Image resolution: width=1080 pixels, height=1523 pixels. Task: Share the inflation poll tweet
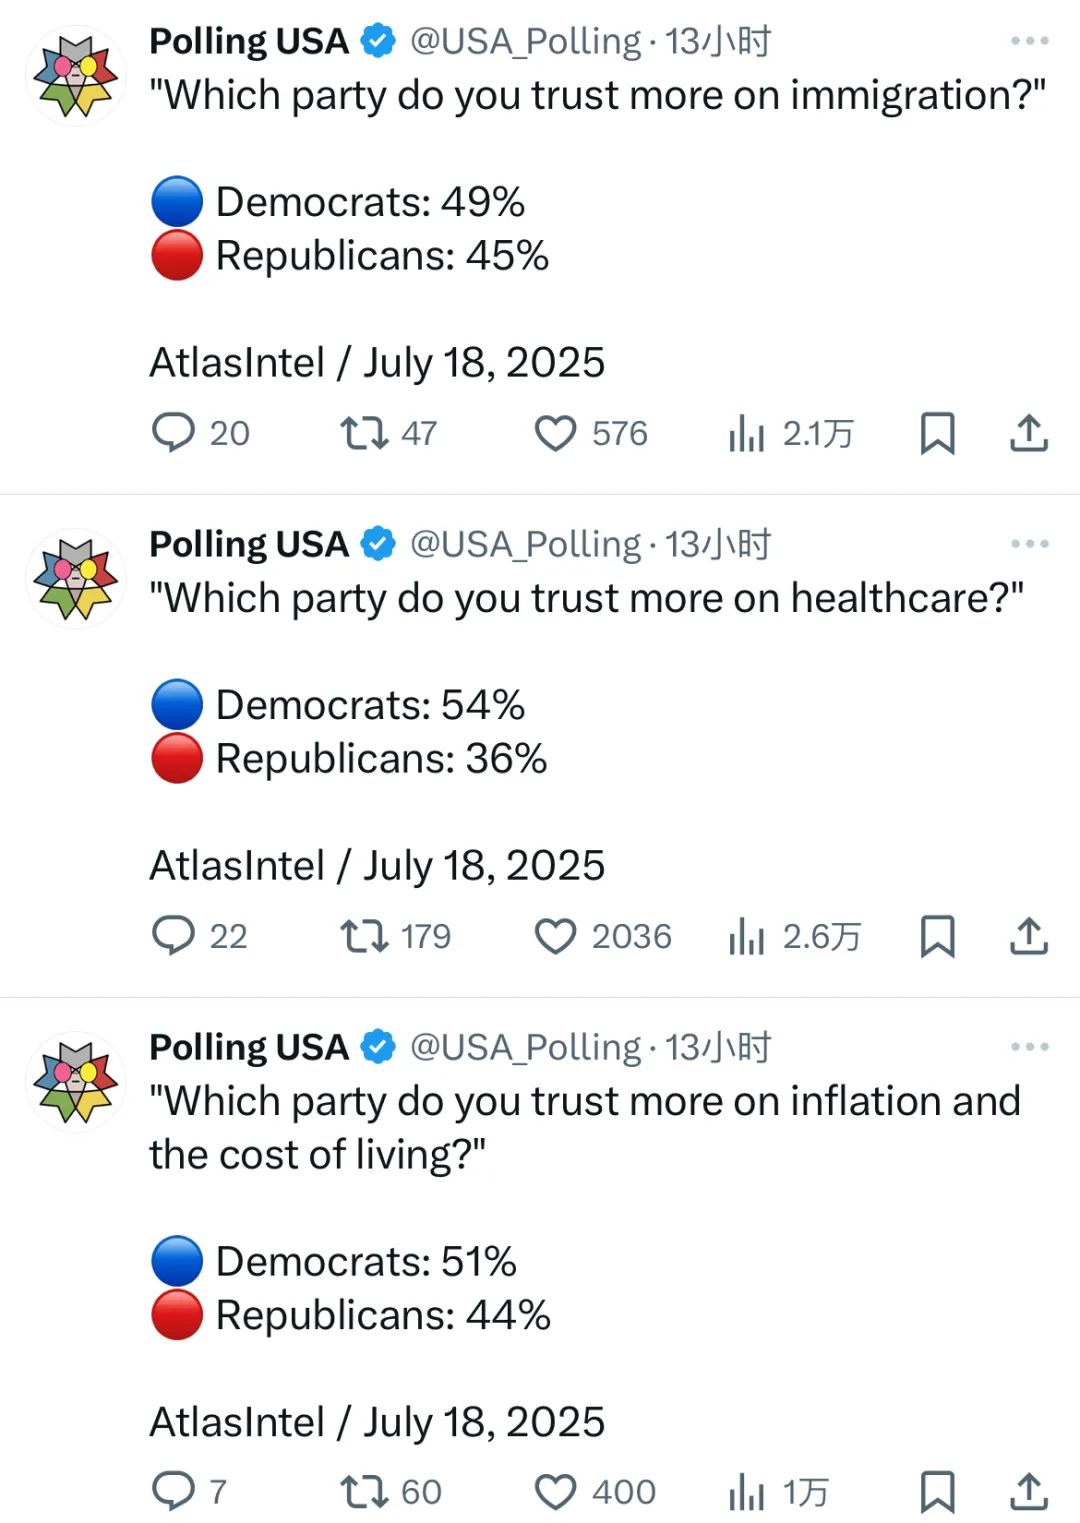click(1028, 1492)
